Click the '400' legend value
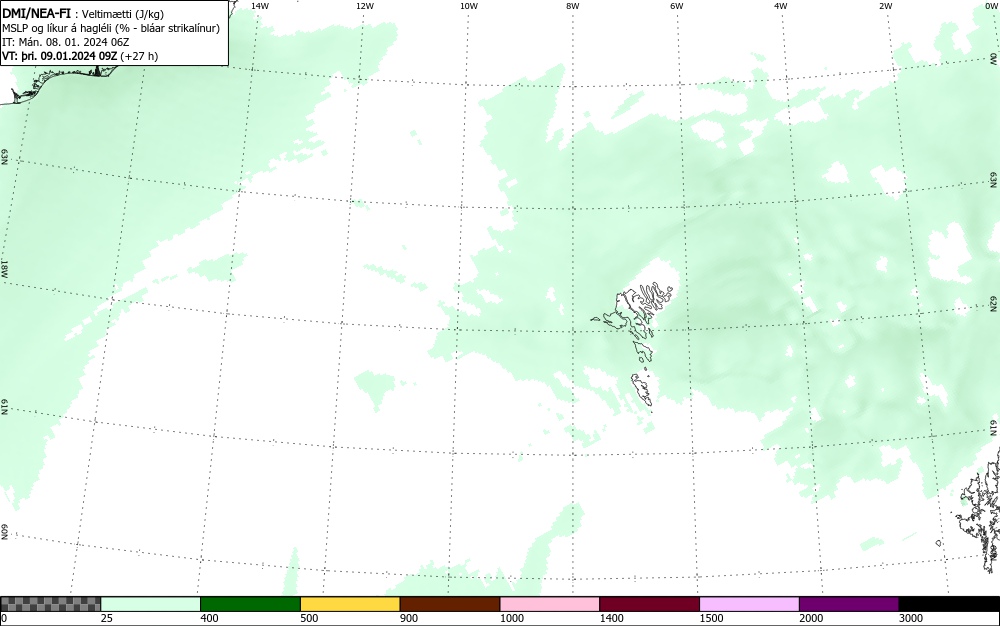This screenshot has height=626, width=1000. click(x=209, y=618)
